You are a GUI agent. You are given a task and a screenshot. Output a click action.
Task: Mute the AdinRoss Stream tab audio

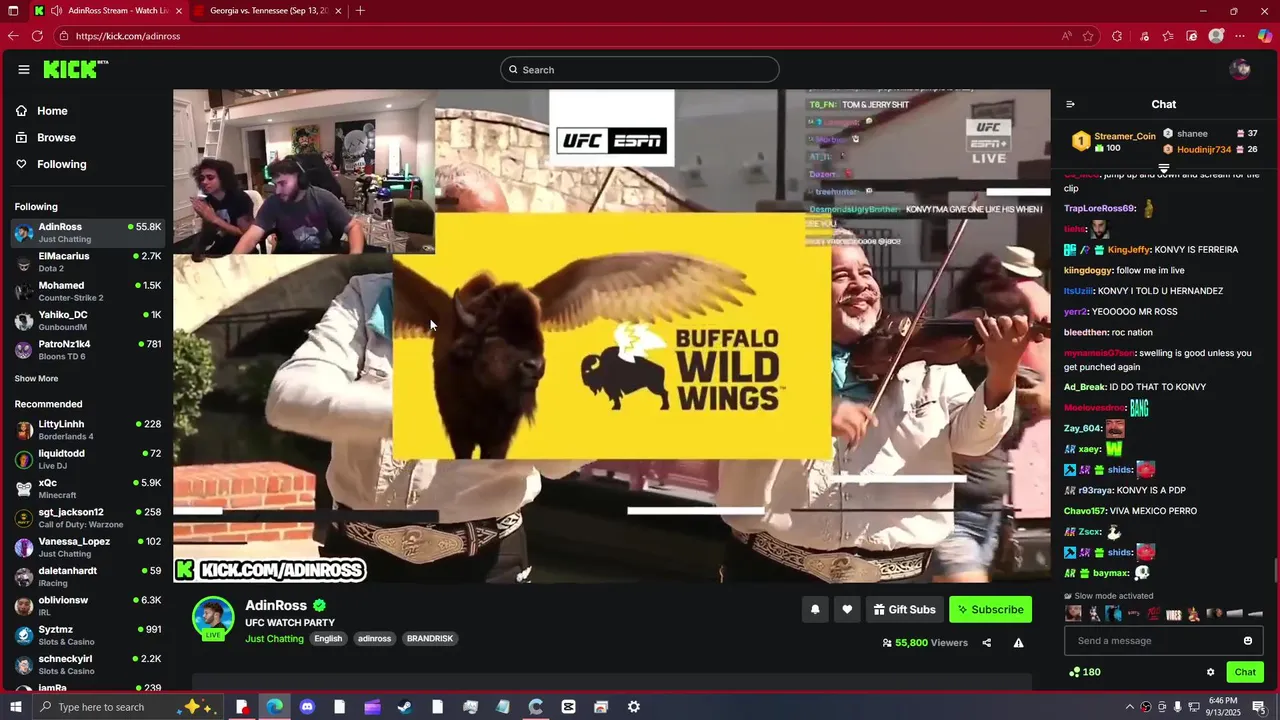(56, 11)
